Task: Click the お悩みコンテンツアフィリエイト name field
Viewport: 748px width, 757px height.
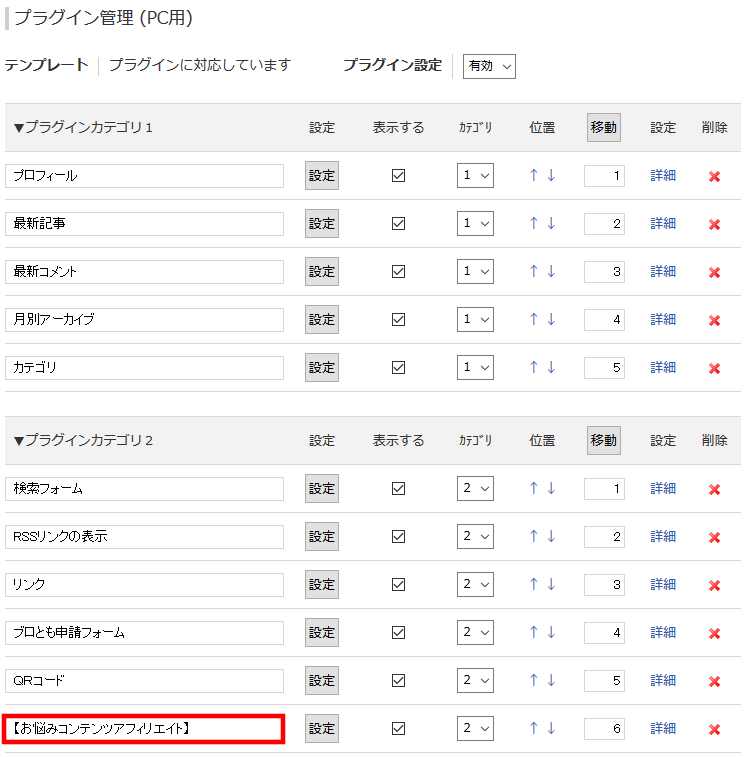Action: pos(143,729)
